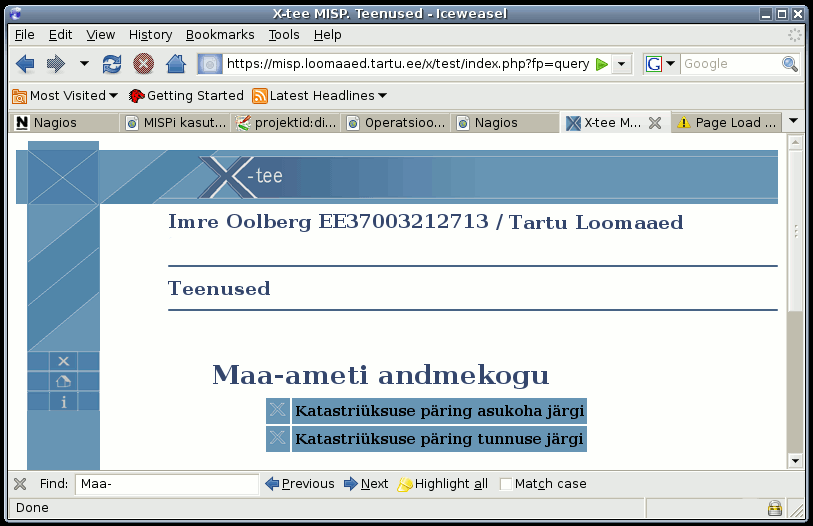Click the house icon in the sidebar
The image size is (813, 526).
[63, 381]
